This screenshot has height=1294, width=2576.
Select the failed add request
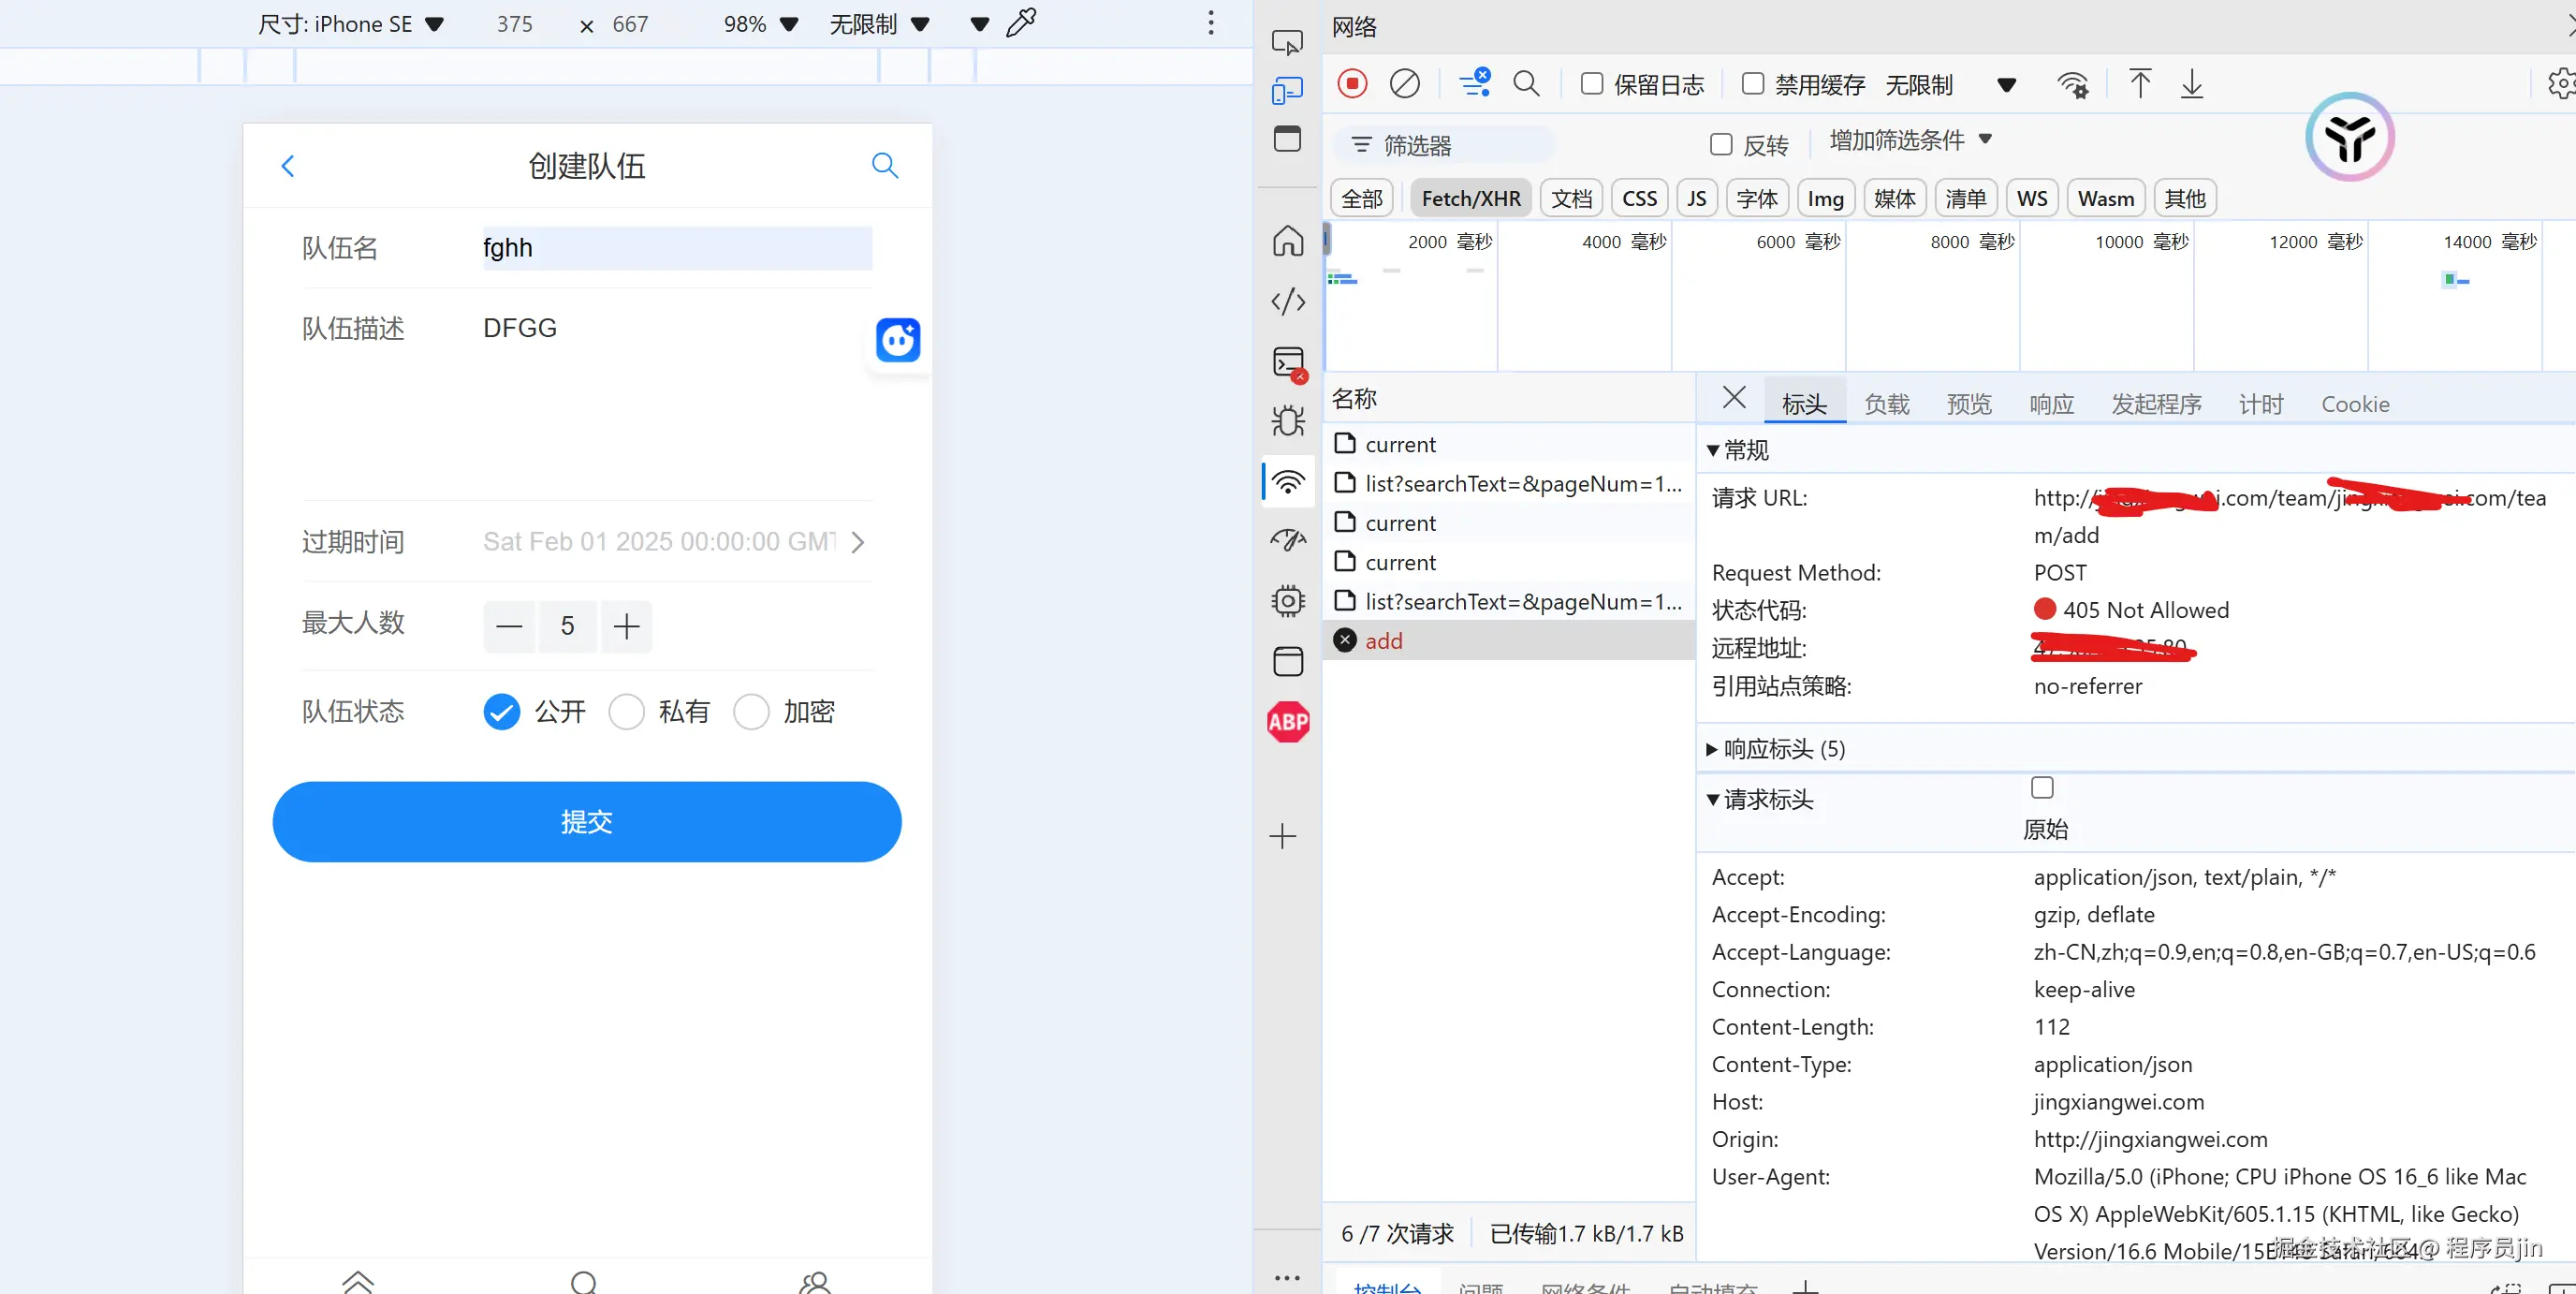tap(1384, 641)
